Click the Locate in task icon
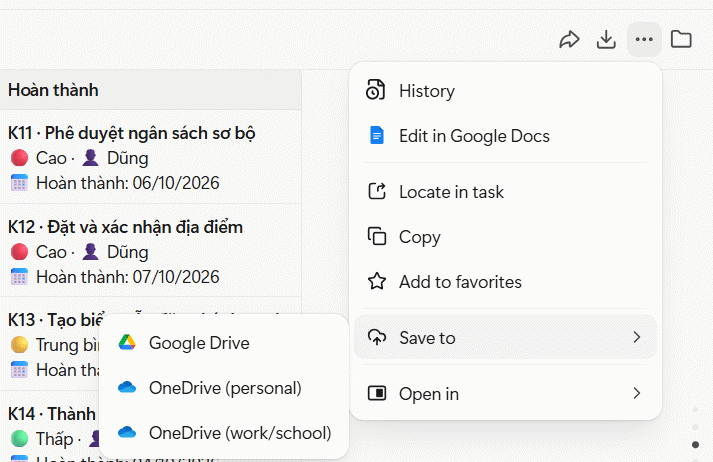Viewport: 713px width, 462px height. coord(377,191)
